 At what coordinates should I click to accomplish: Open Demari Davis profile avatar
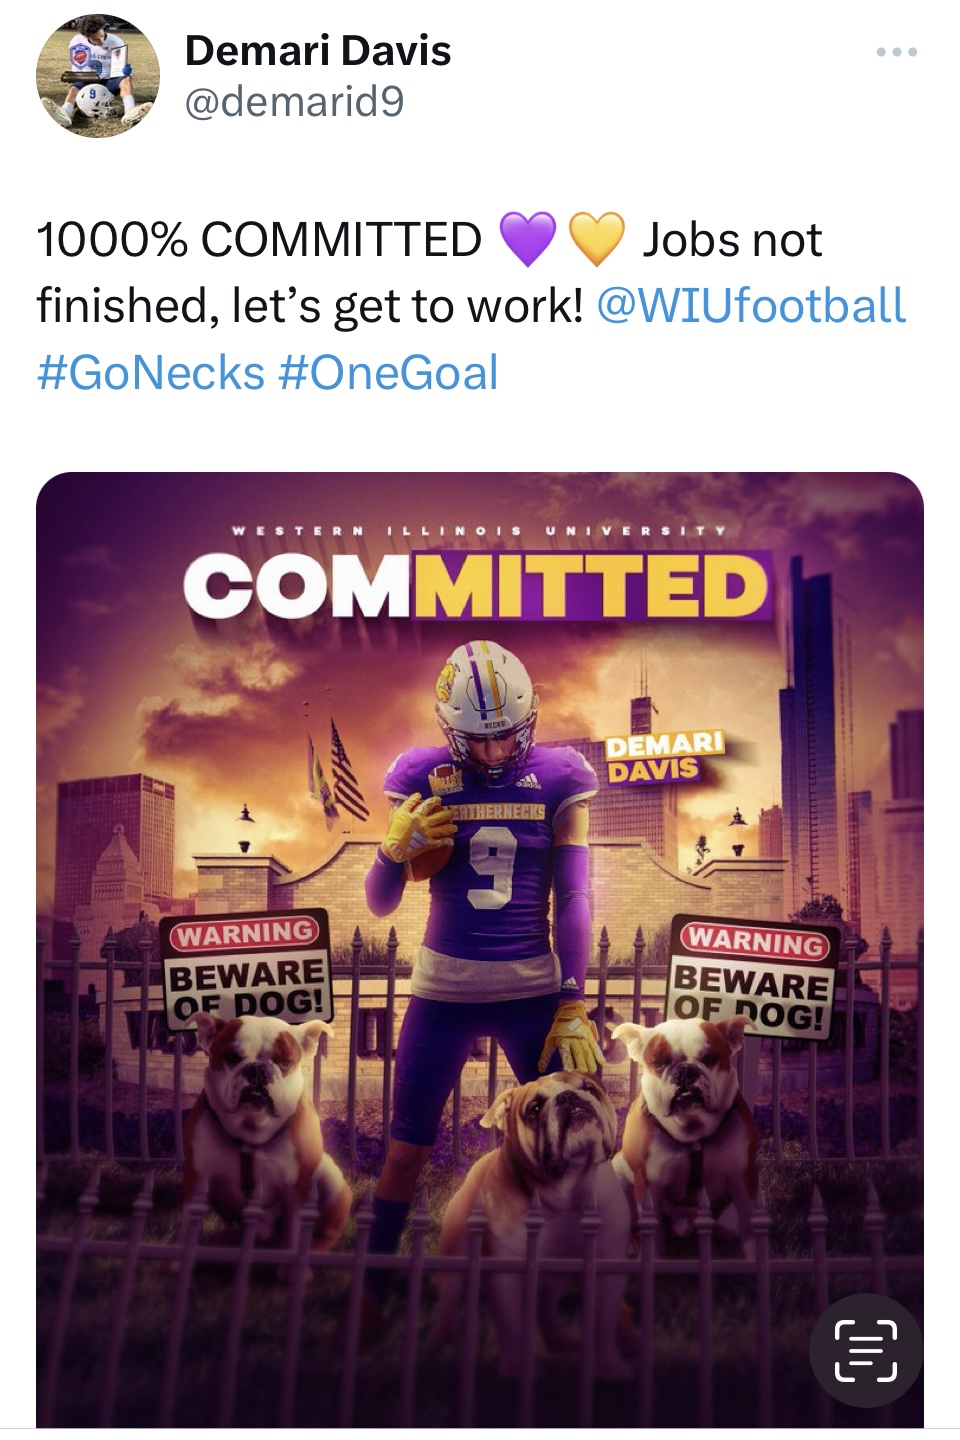[x=97, y=76]
